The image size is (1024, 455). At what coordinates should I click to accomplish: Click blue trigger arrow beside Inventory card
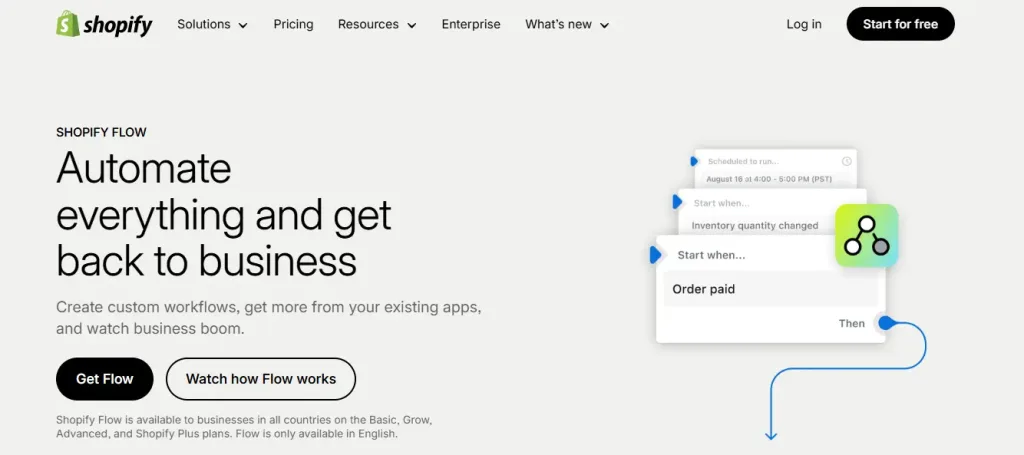click(677, 202)
